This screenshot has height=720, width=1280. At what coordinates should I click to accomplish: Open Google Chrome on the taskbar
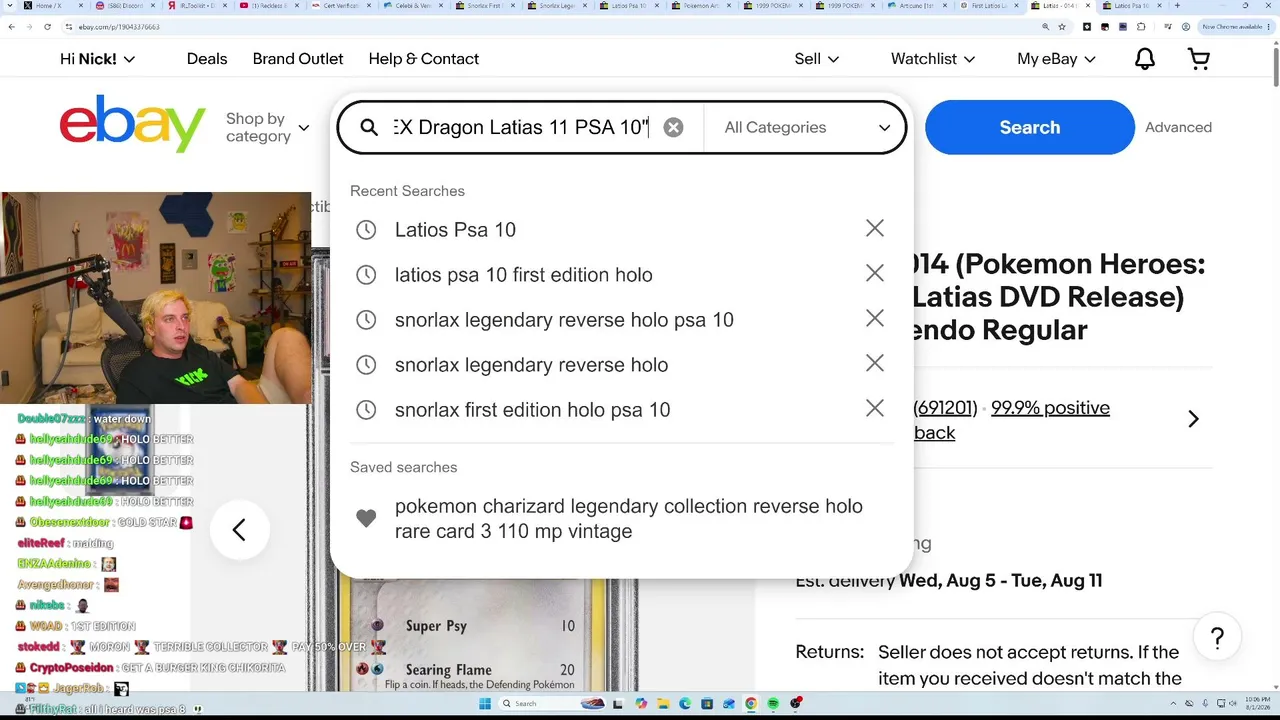pos(751,704)
